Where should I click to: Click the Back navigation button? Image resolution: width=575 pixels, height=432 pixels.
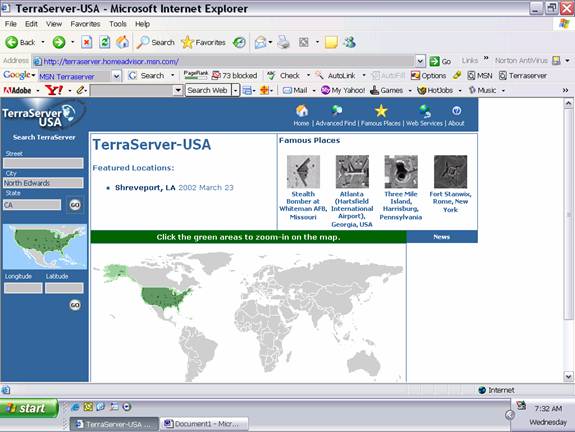click(x=20, y=43)
